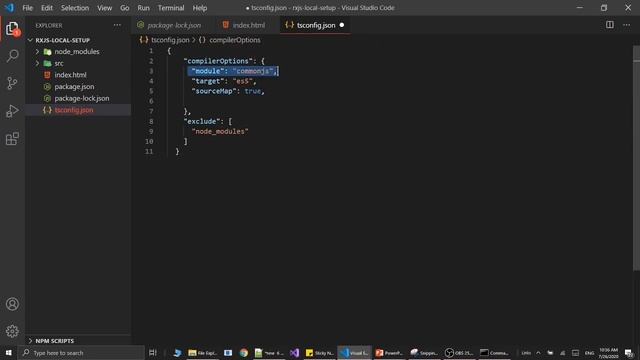Open the Explorer view in activity bar
Viewport: 640px width, 360px height.
[12, 29]
